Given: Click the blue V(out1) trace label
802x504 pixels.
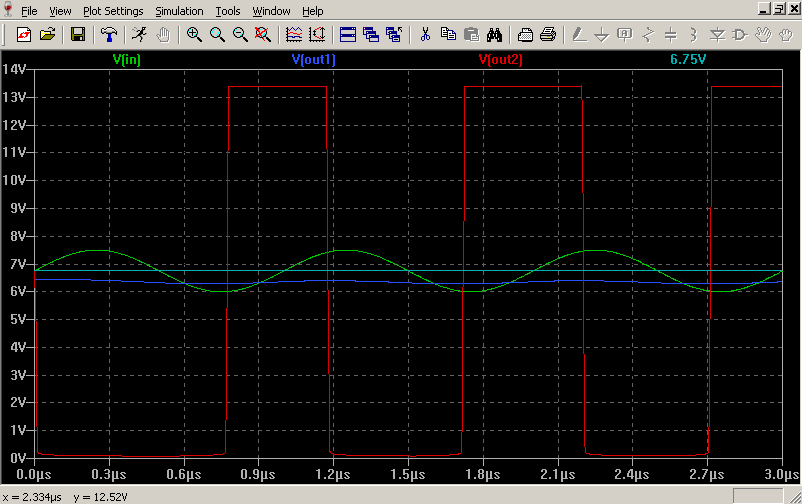Looking at the screenshot, I should click(314, 59).
